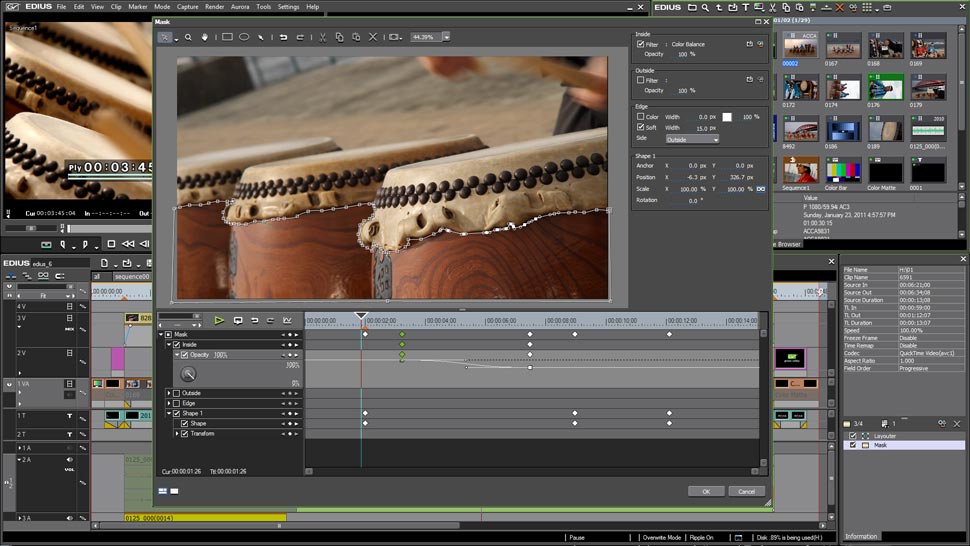Open the Settings menu
Screen dimensions: 970x546
click(288, 7)
